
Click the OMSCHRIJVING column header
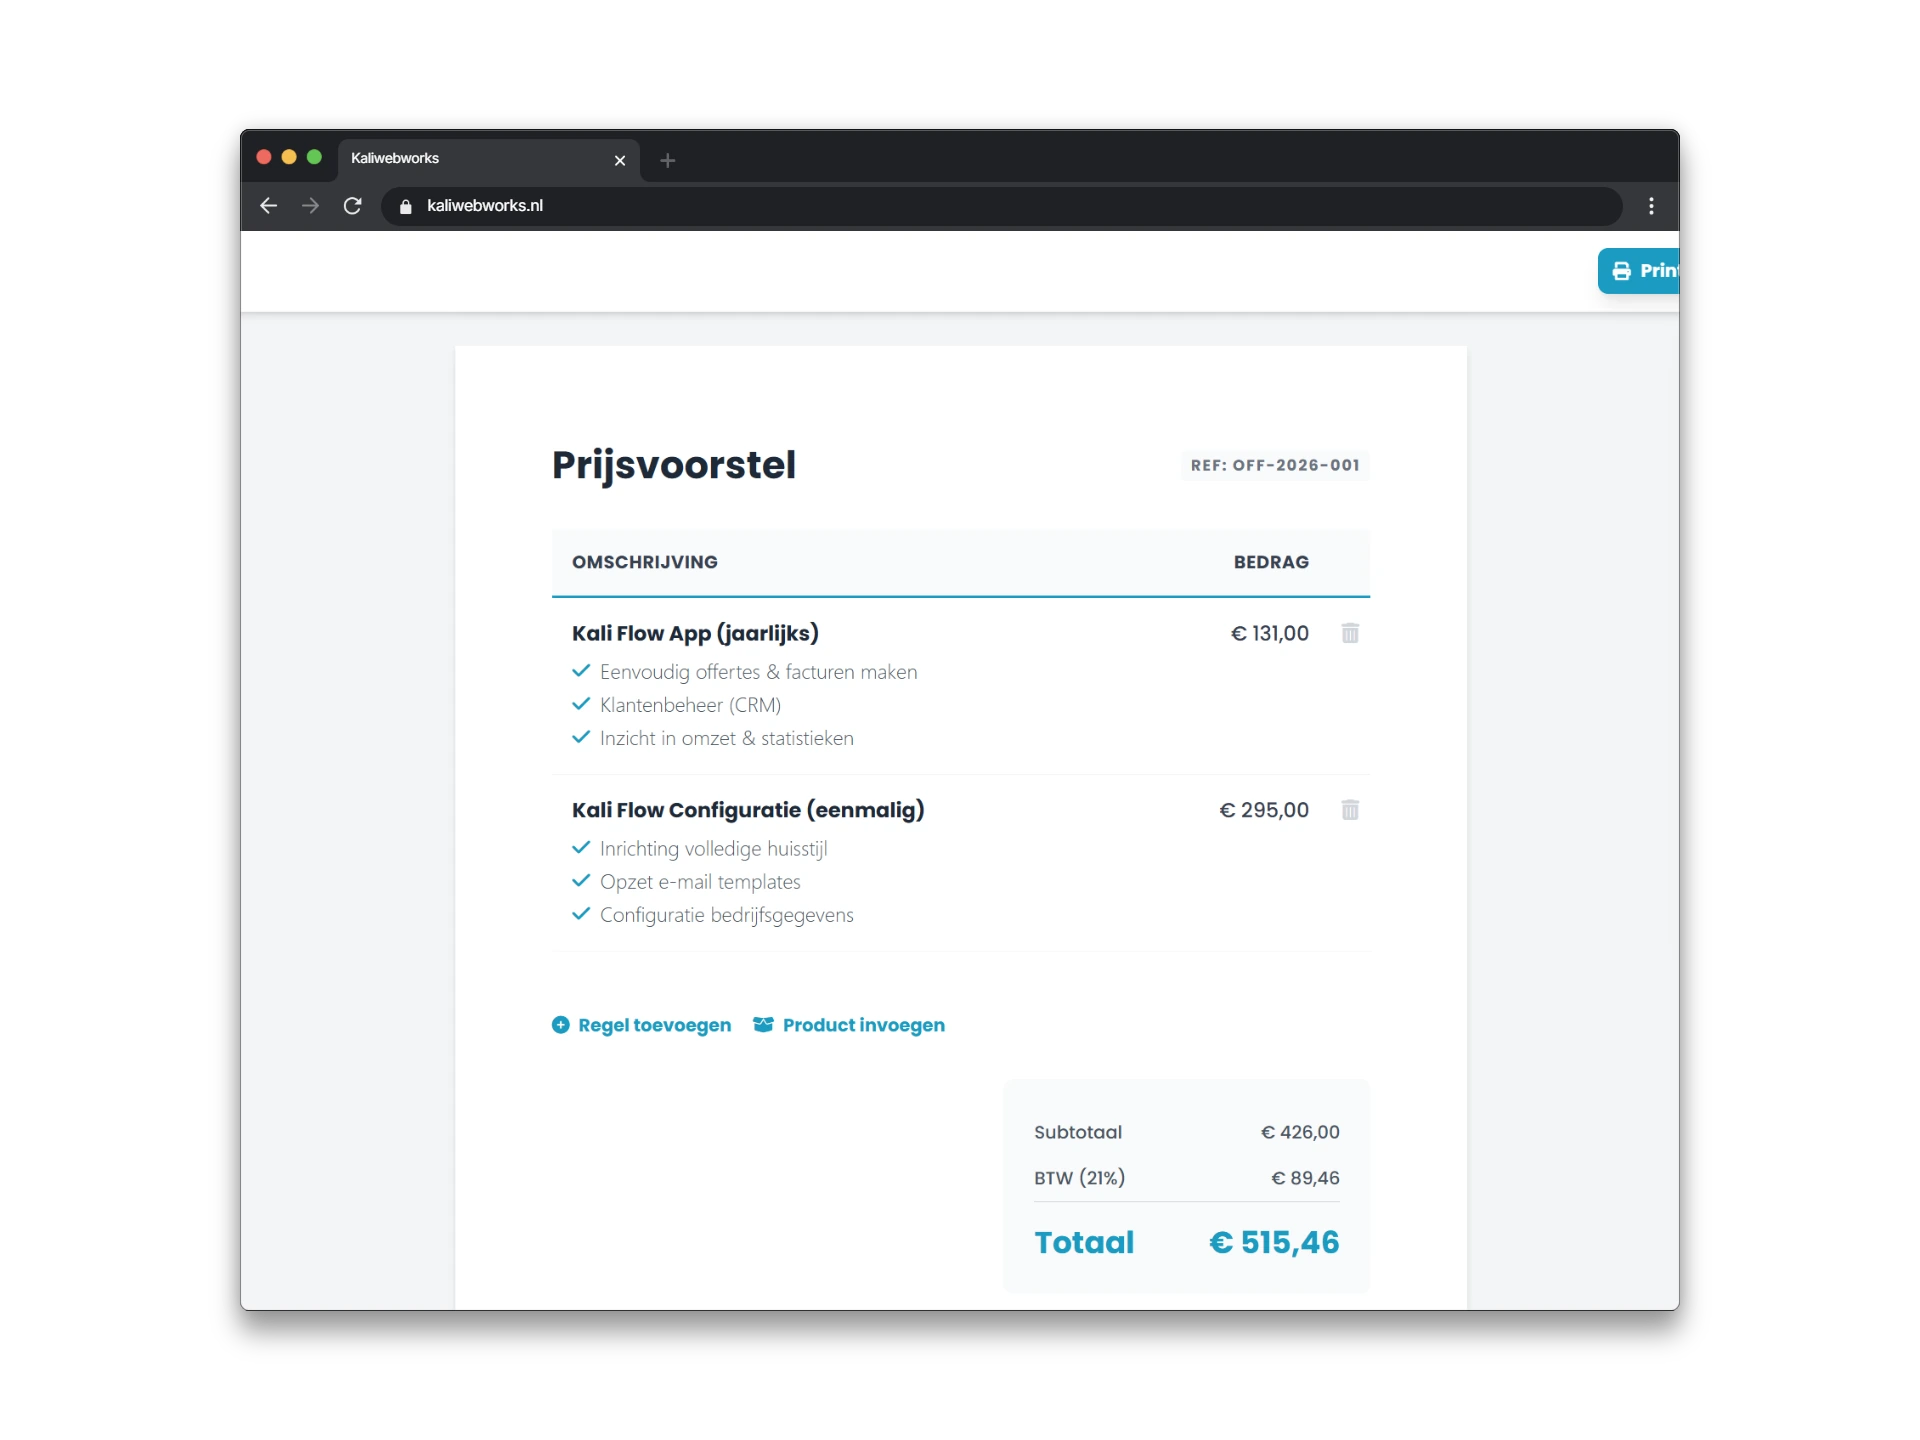pos(645,562)
